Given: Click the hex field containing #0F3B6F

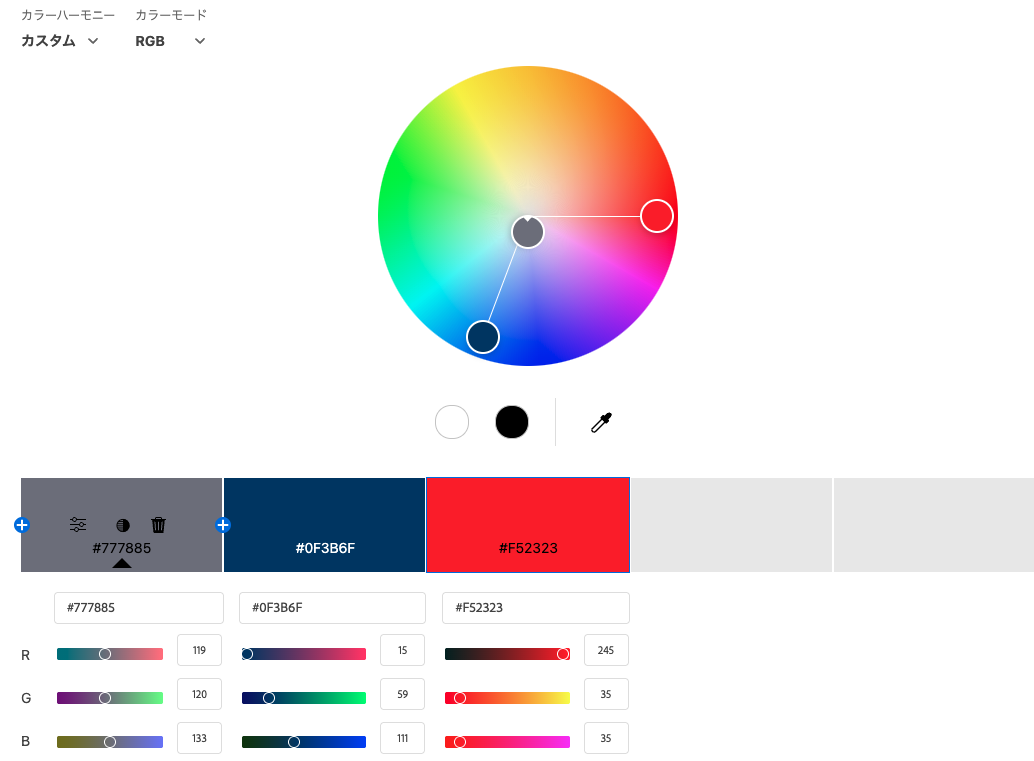Looking at the screenshot, I should click(x=332, y=608).
